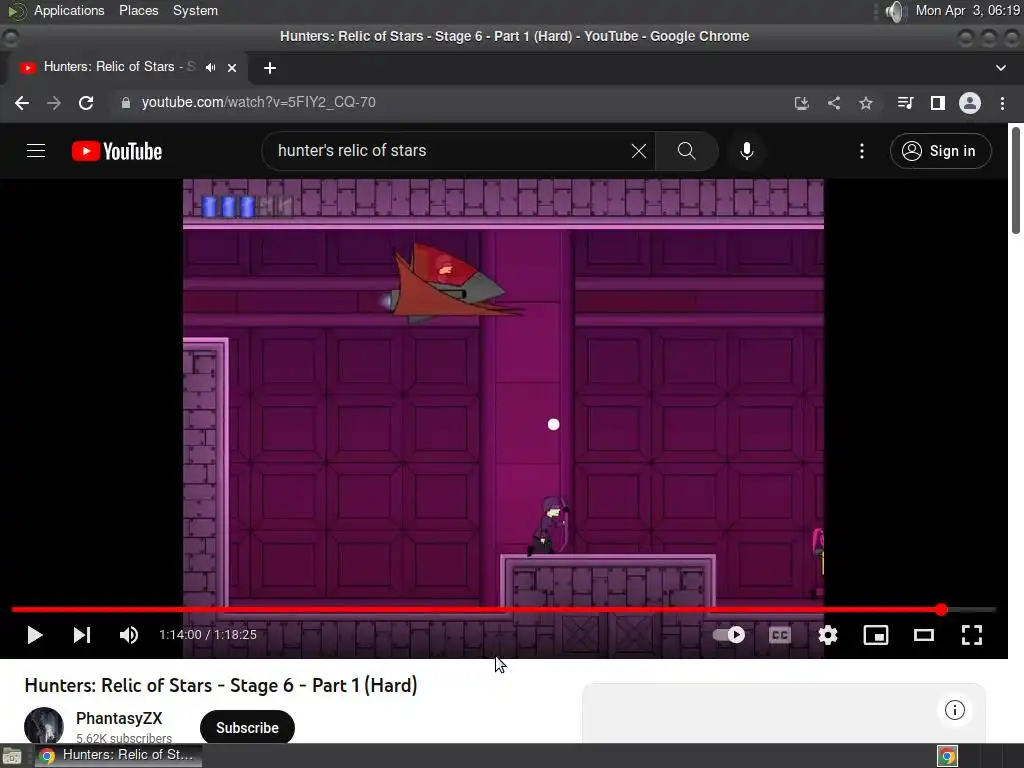Open window menu icon in title bar

10,37
